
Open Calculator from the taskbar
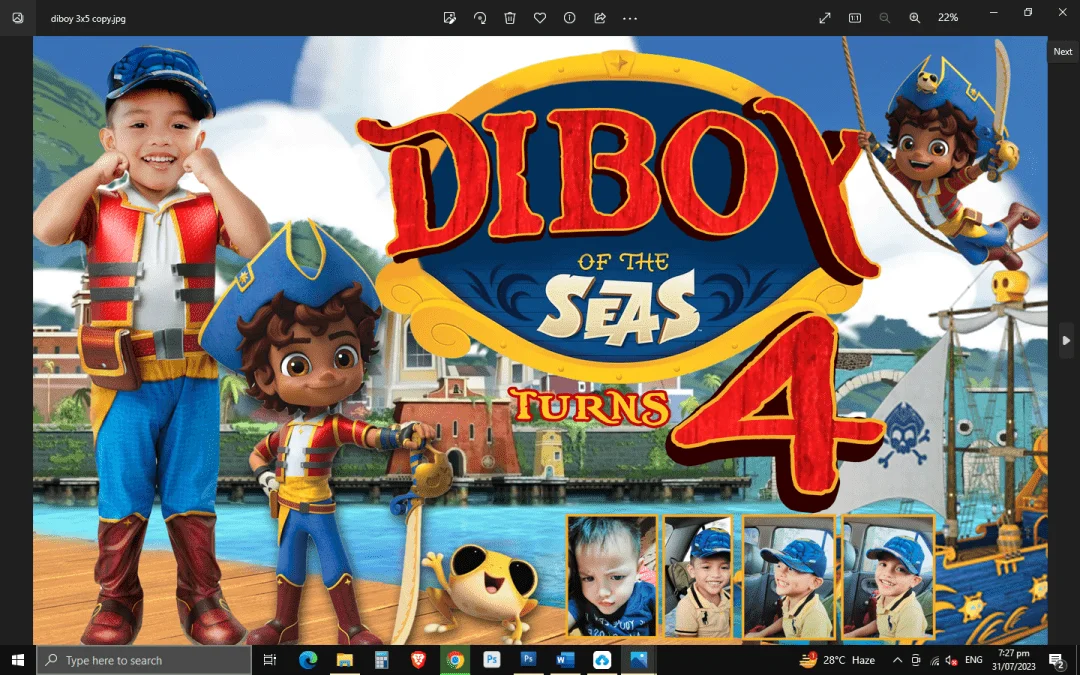pyautogui.click(x=382, y=660)
